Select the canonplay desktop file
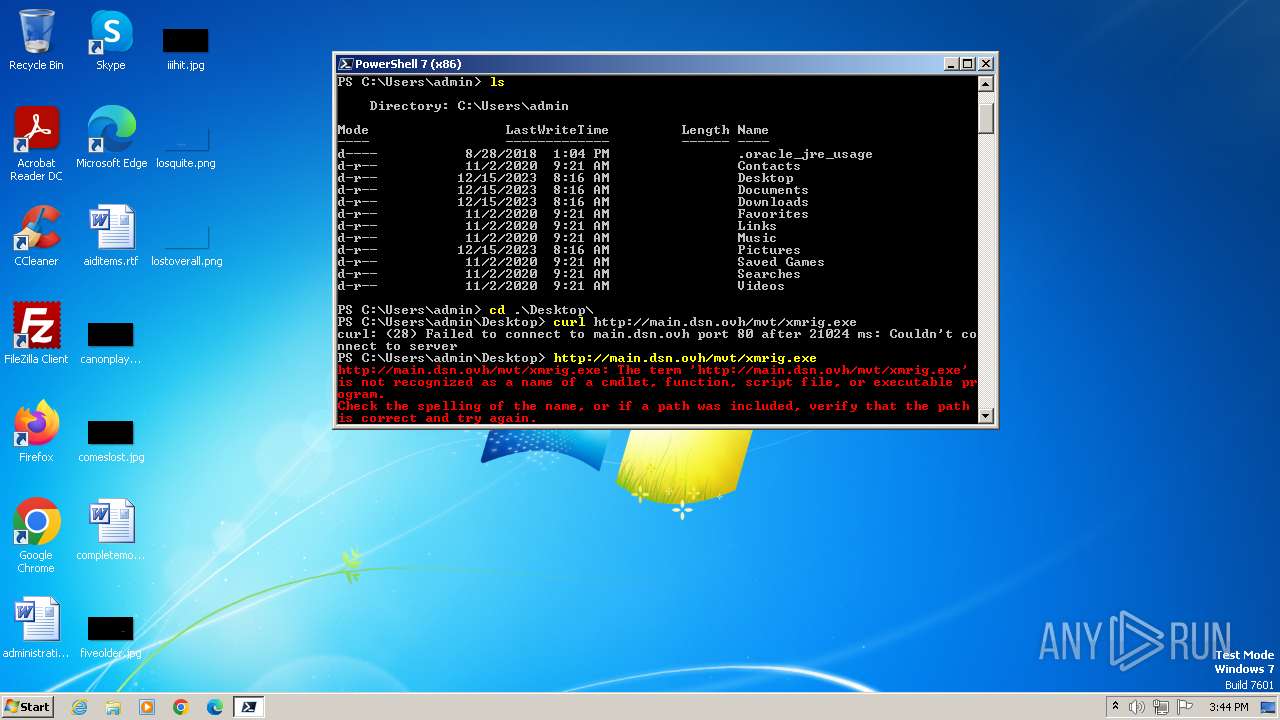 tap(110, 342)
